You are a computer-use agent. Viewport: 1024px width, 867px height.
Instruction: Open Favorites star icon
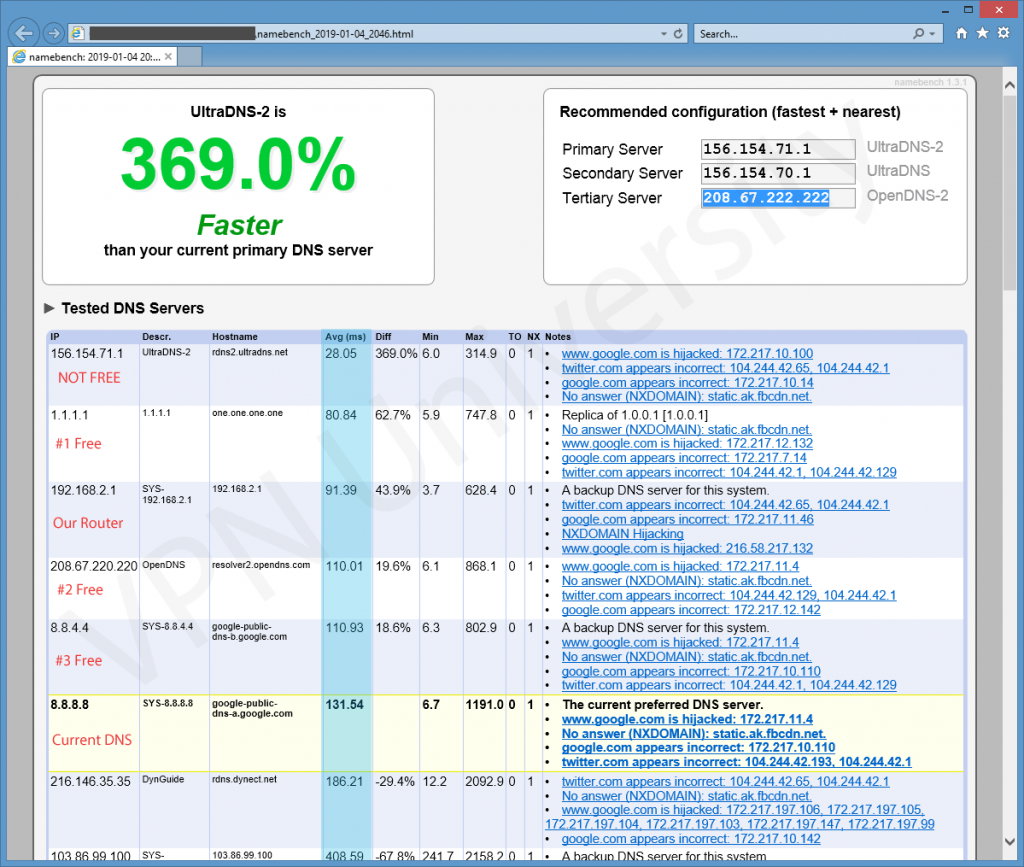coord(982,33)
